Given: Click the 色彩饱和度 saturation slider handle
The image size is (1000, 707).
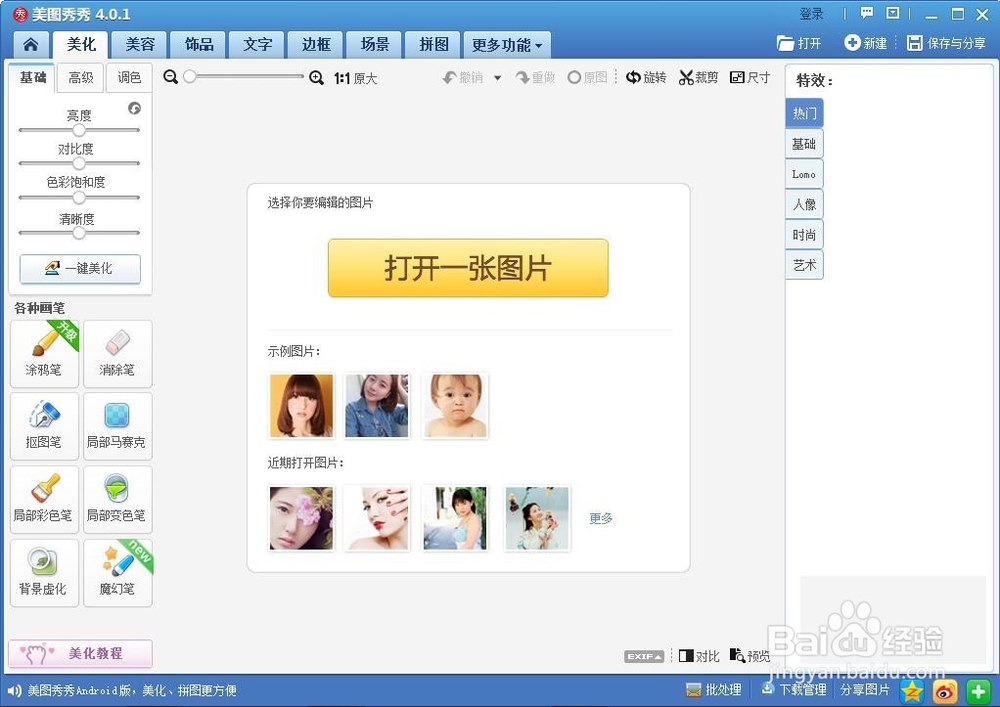Looking at the screenshot, I should click(x=79, y=198).
